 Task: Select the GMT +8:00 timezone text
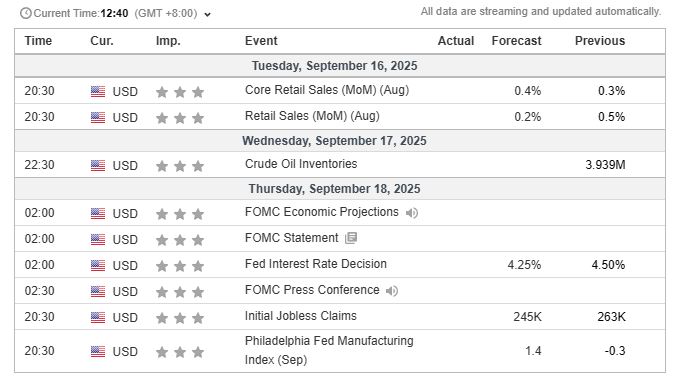(x=166, y=14)
